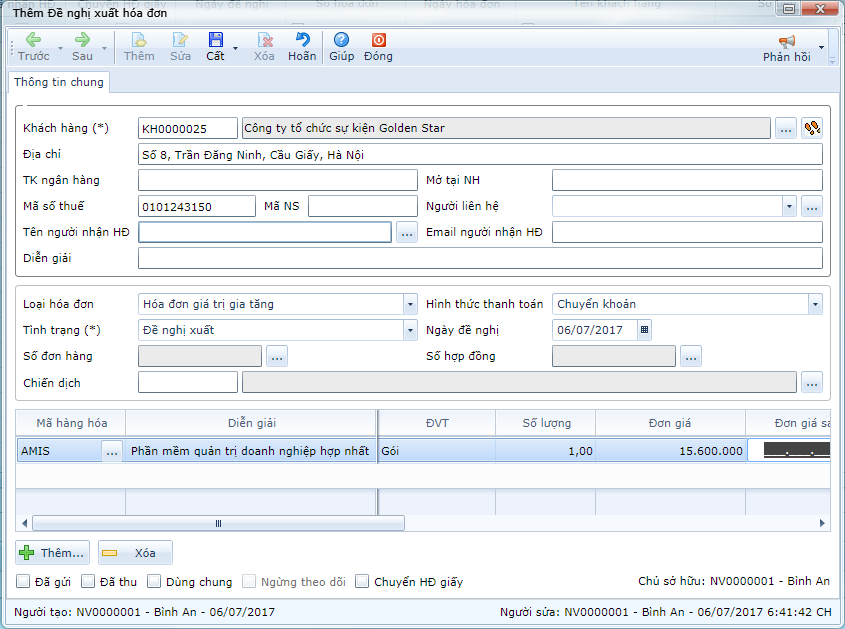Click the Hoãn undo icon

302,40
